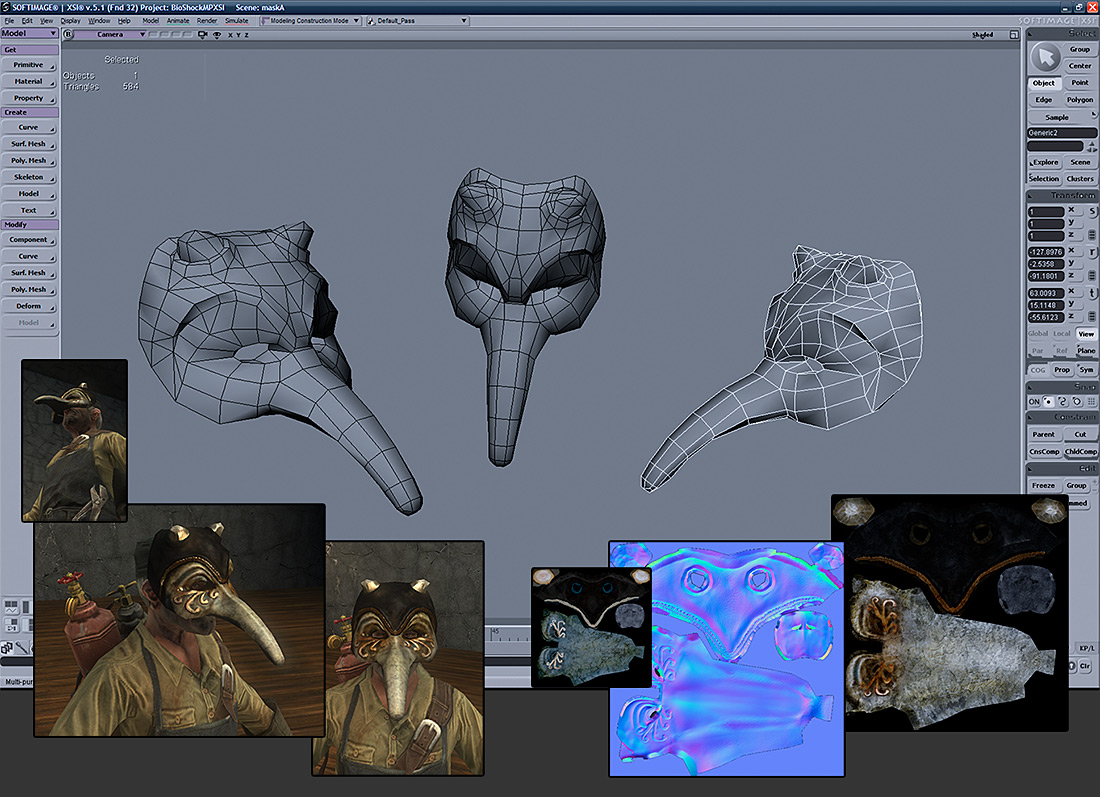Select snap to curves icon
This screenshot has width=1100, height=797.
click(x=1062, y=402)
